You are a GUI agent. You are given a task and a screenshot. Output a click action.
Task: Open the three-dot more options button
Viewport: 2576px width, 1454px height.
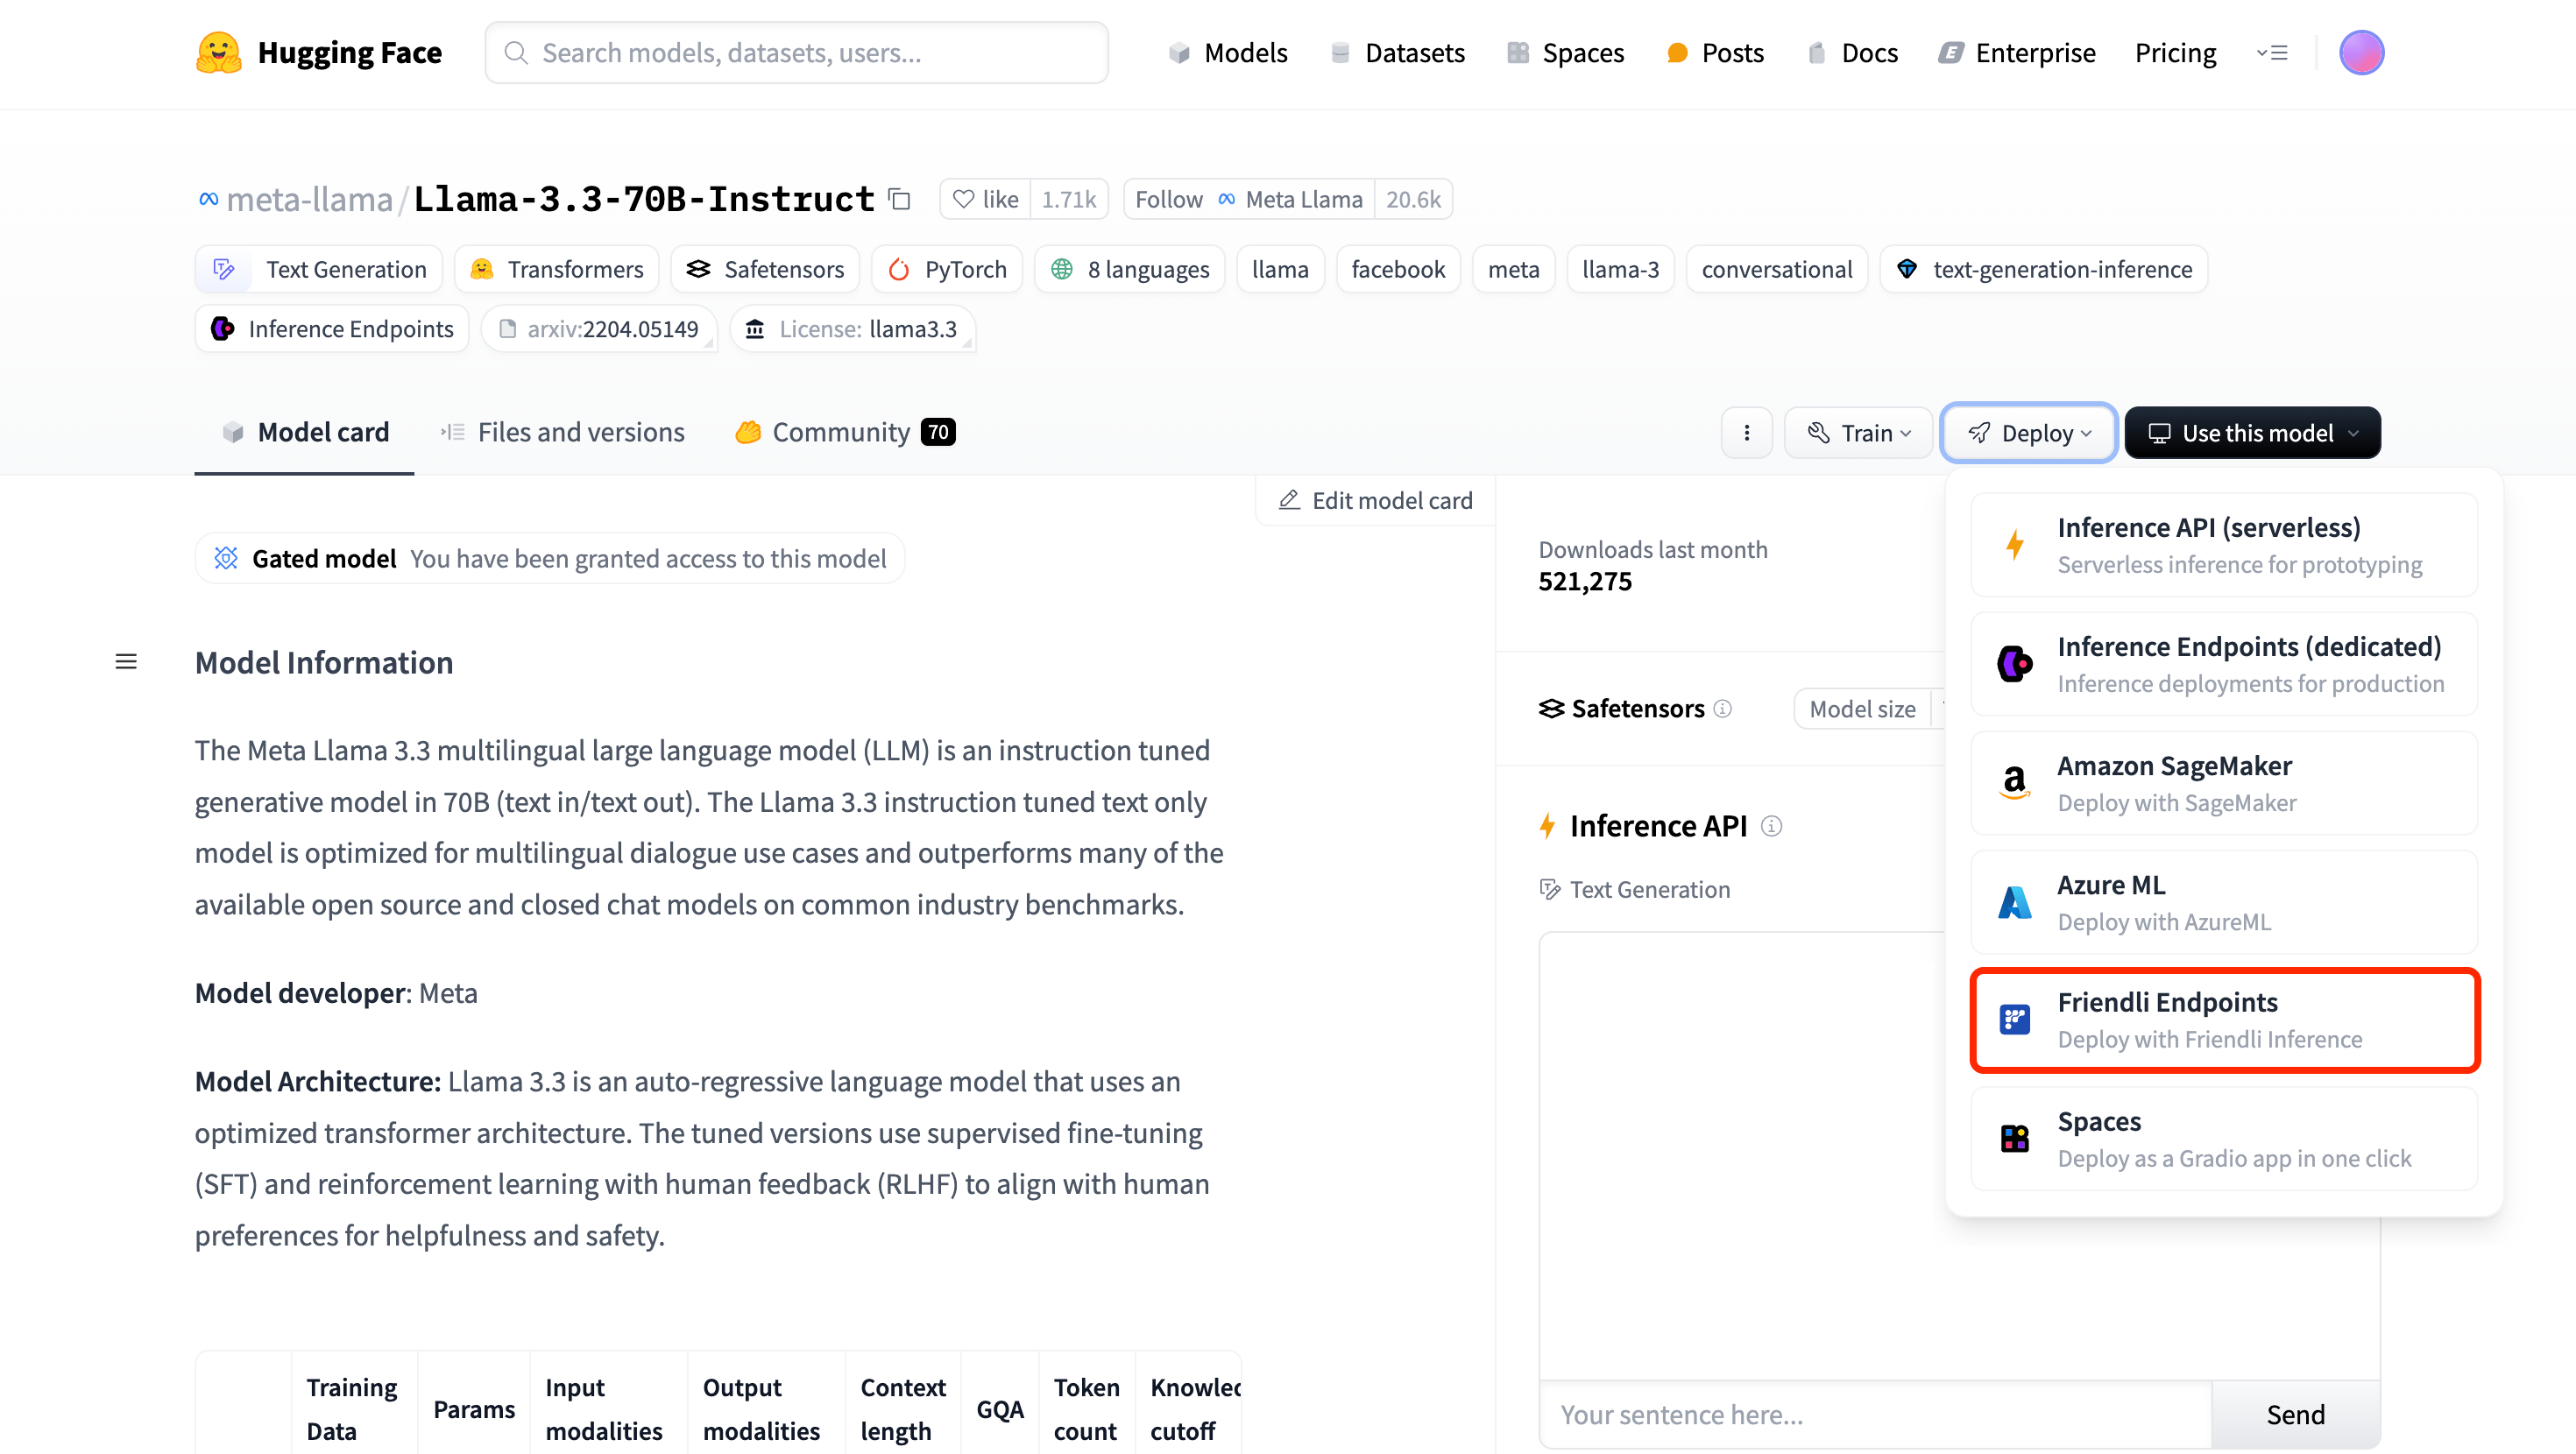[1746, 432]
